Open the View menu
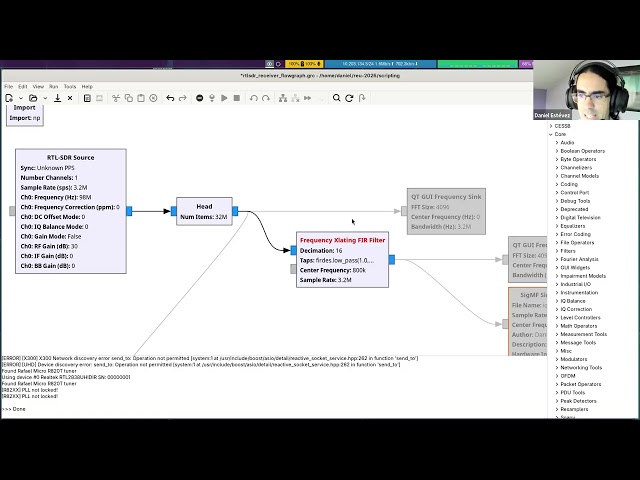This screenshot has width=640, height=480. (38, 87)
